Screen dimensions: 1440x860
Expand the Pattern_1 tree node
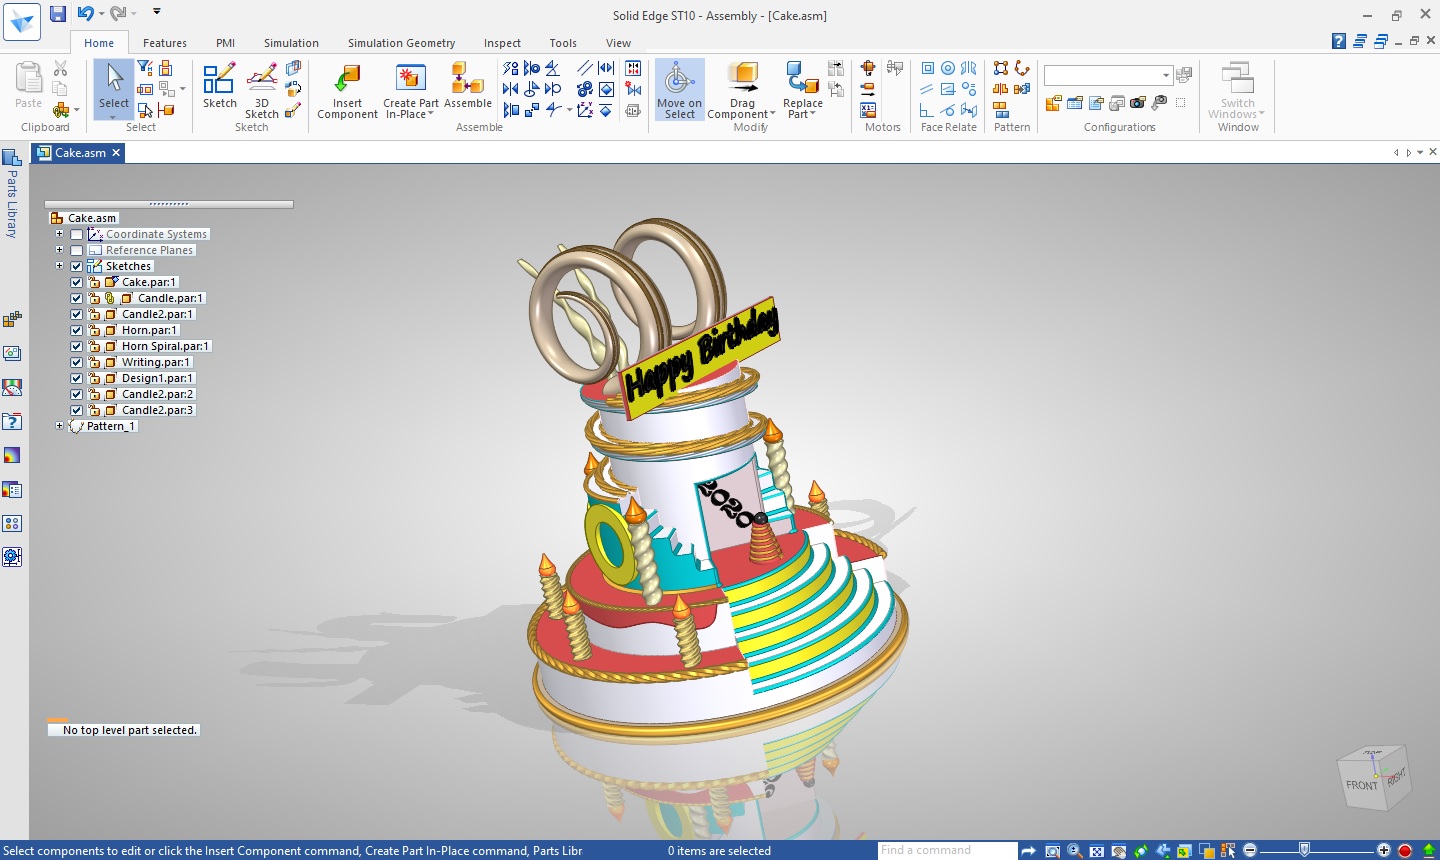(x=60, y=426)
